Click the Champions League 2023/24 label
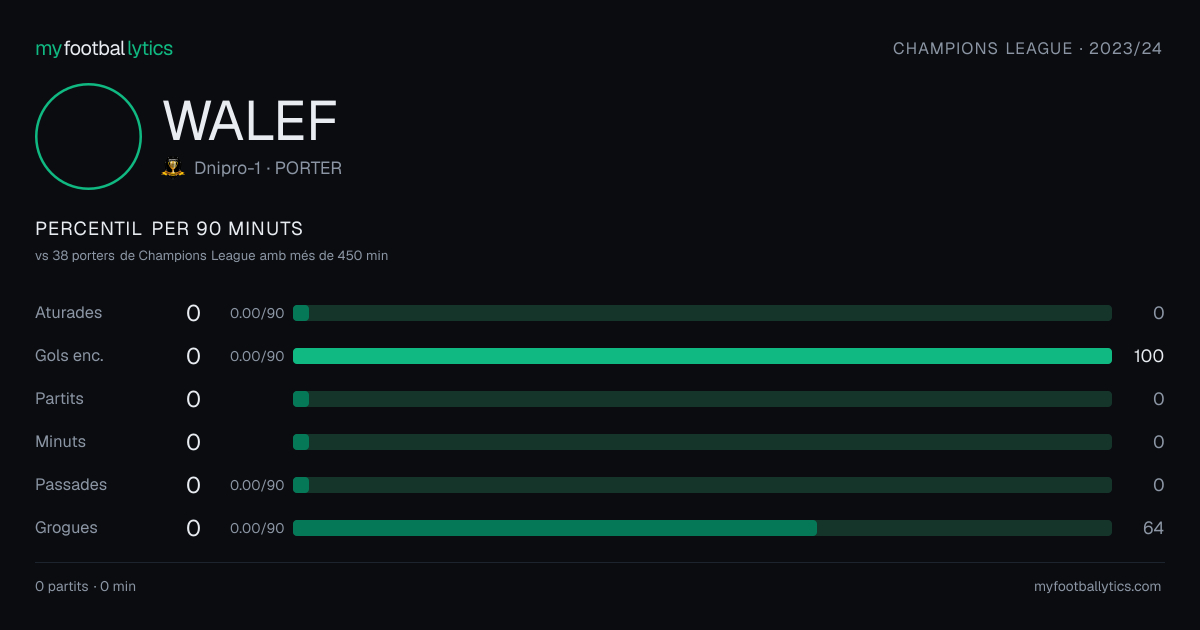 pyautogui.click(x=1027, y=48)
